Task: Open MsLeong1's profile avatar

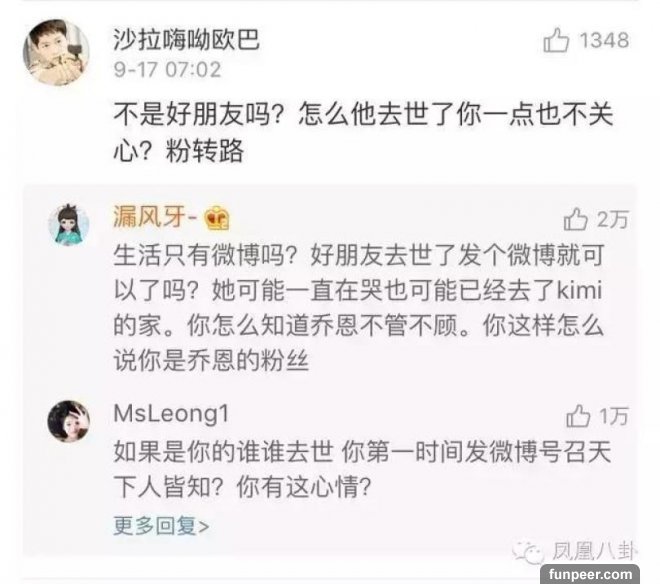Action: pyautogui.click(x=69, y=421)
